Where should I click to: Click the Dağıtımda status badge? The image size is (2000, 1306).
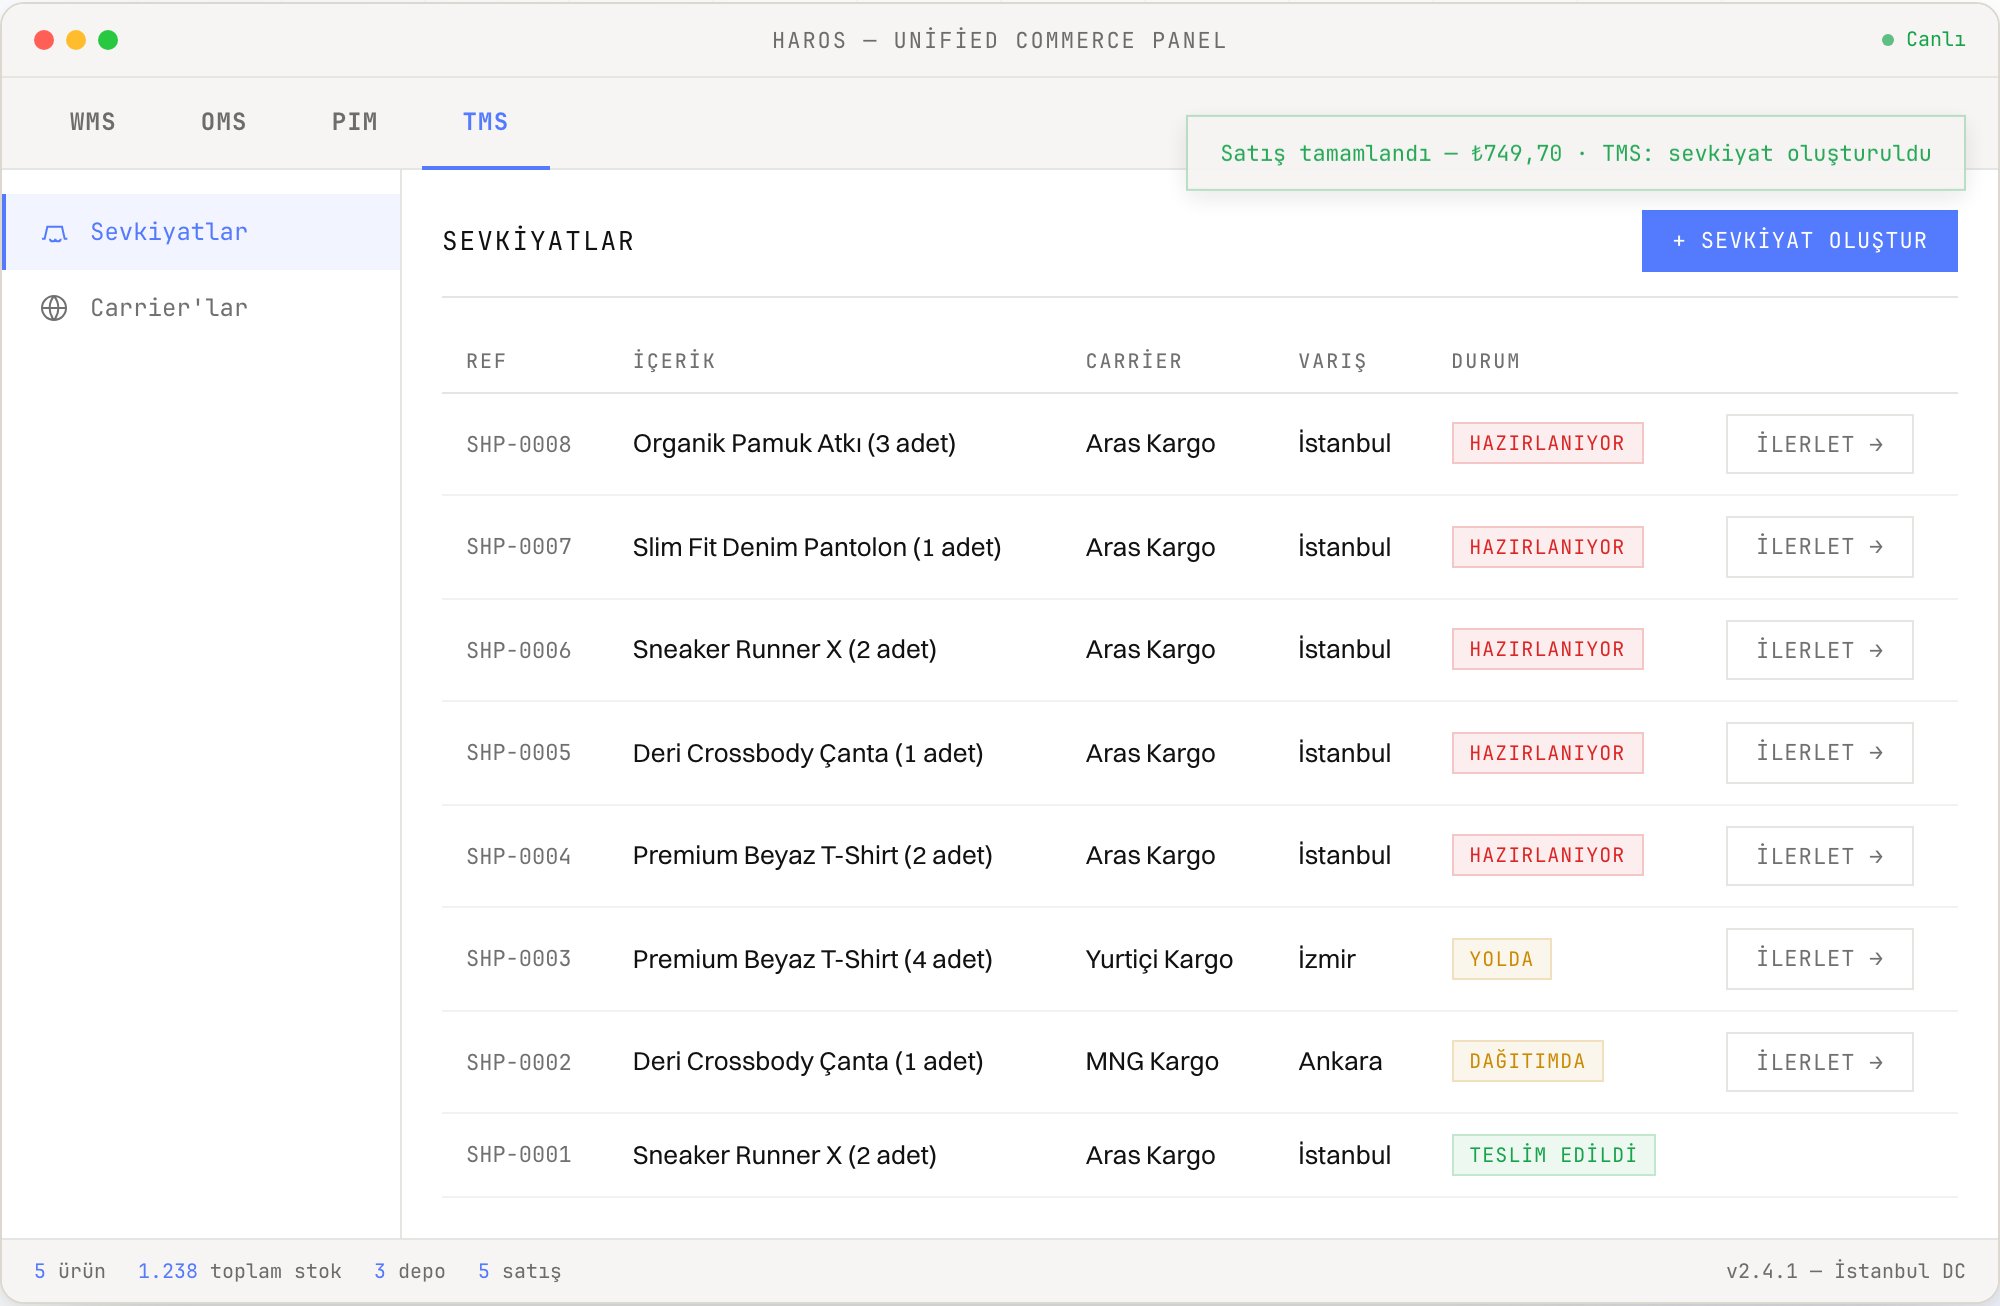pyautogui.click(x=1527, y=1061)
